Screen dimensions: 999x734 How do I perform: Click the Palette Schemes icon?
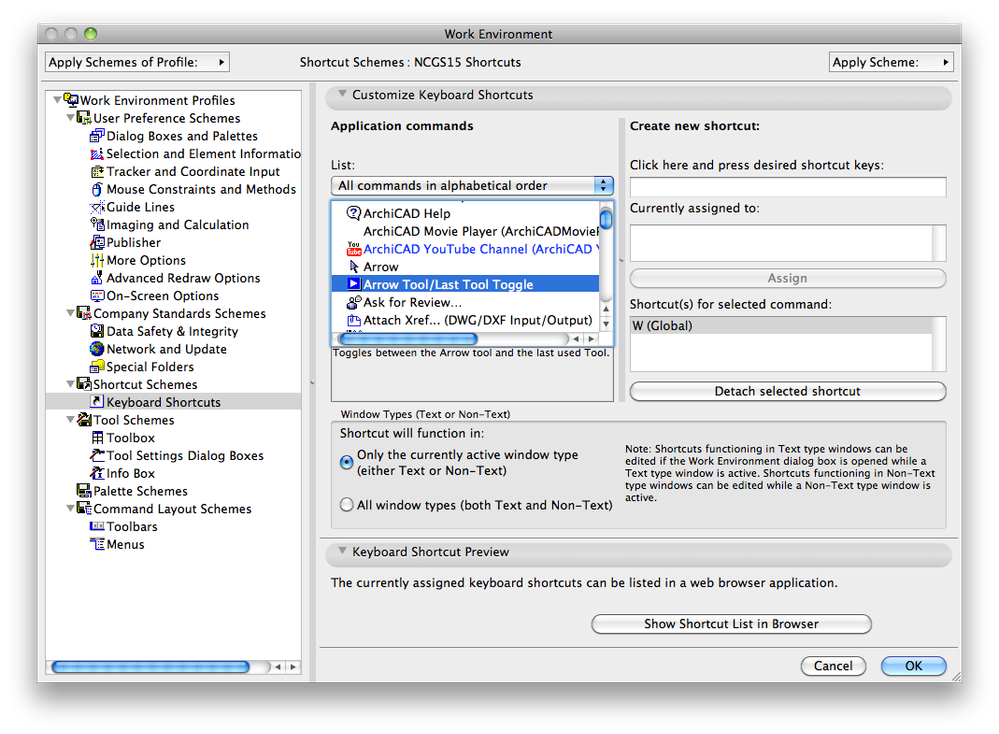click(x=84, y=490)
